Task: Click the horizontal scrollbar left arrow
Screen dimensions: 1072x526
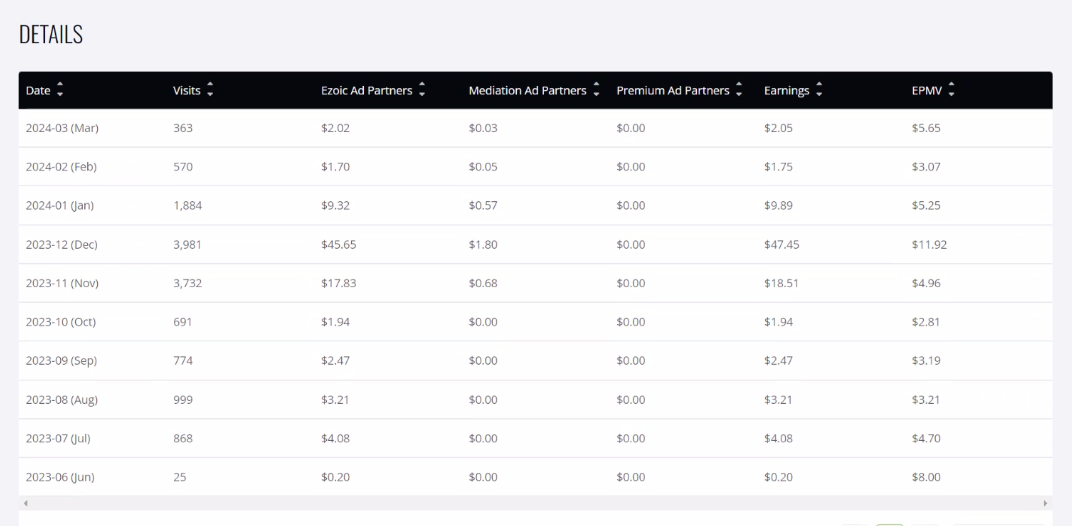Action: point(26,503)
